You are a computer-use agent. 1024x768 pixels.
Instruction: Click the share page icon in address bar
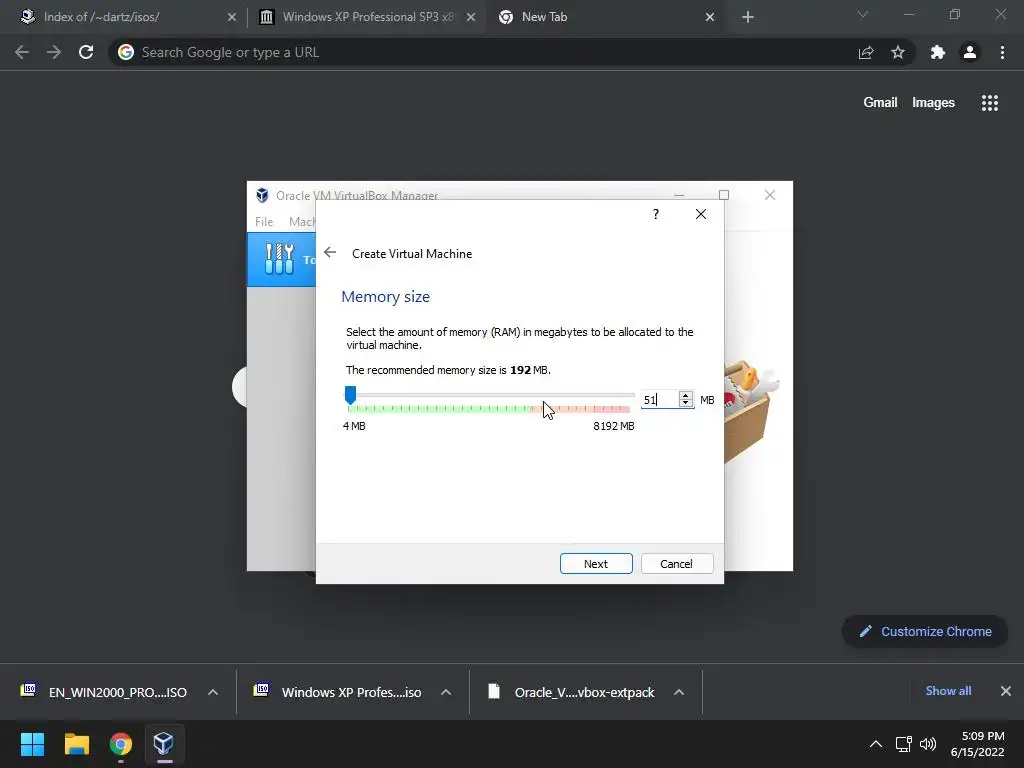click(x=866, y=52)
